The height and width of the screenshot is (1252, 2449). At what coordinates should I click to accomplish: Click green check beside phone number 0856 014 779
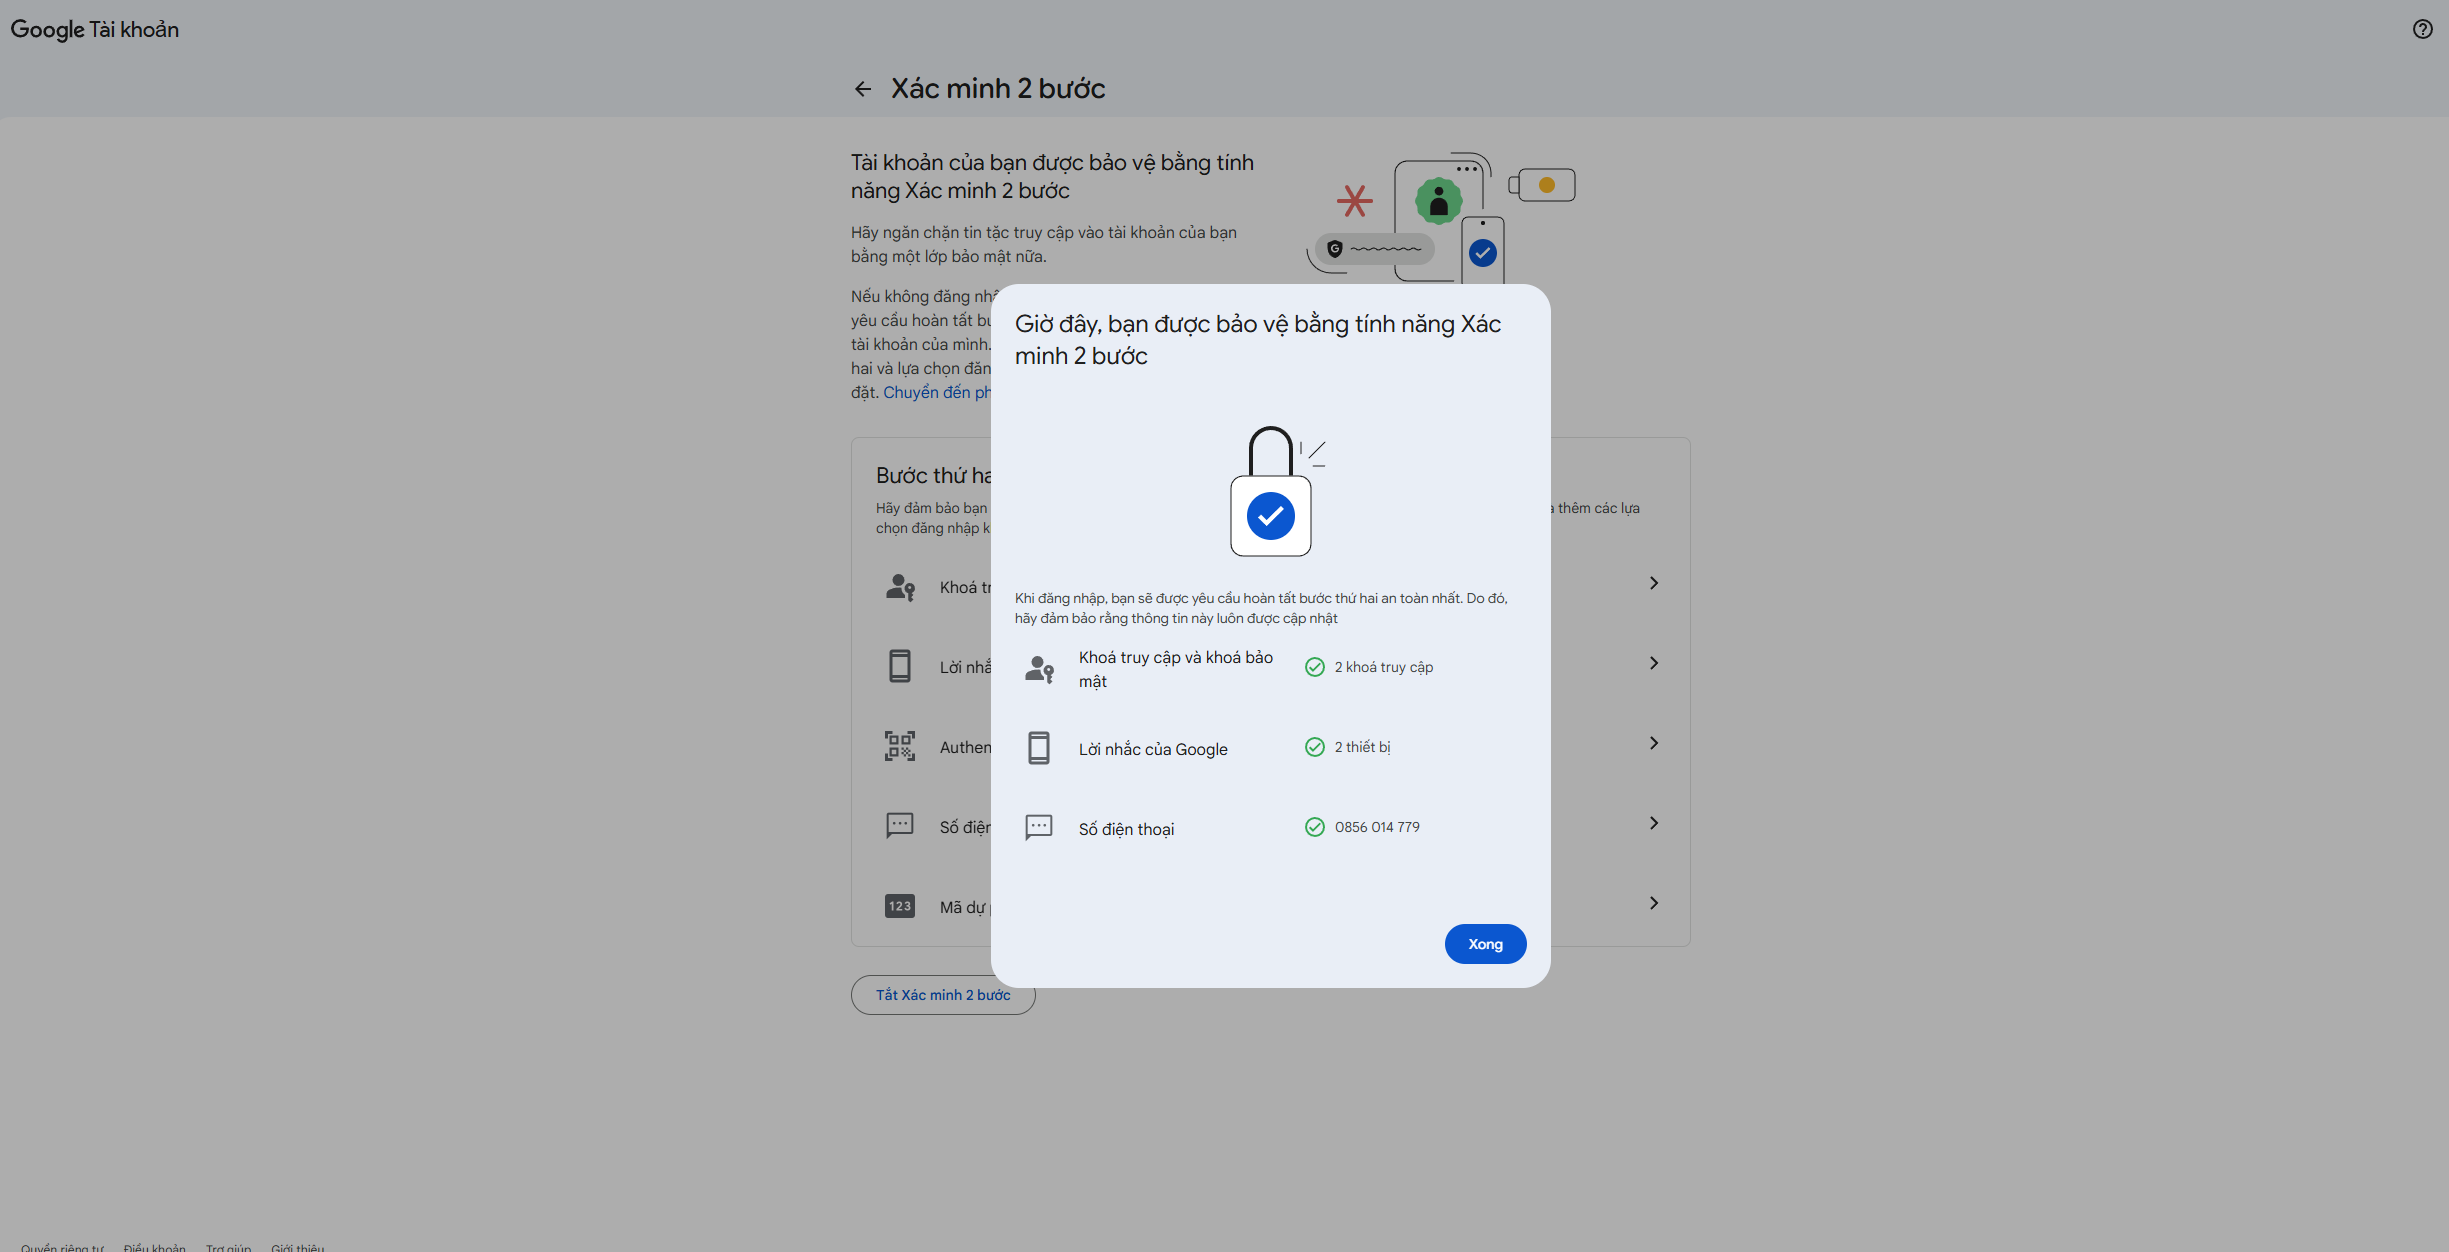pyautogui.click(x=1314, y=827)
